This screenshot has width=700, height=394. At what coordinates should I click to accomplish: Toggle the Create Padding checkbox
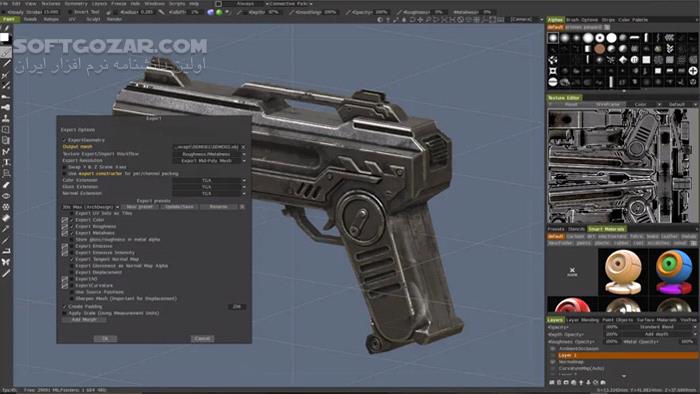(64, 307)
